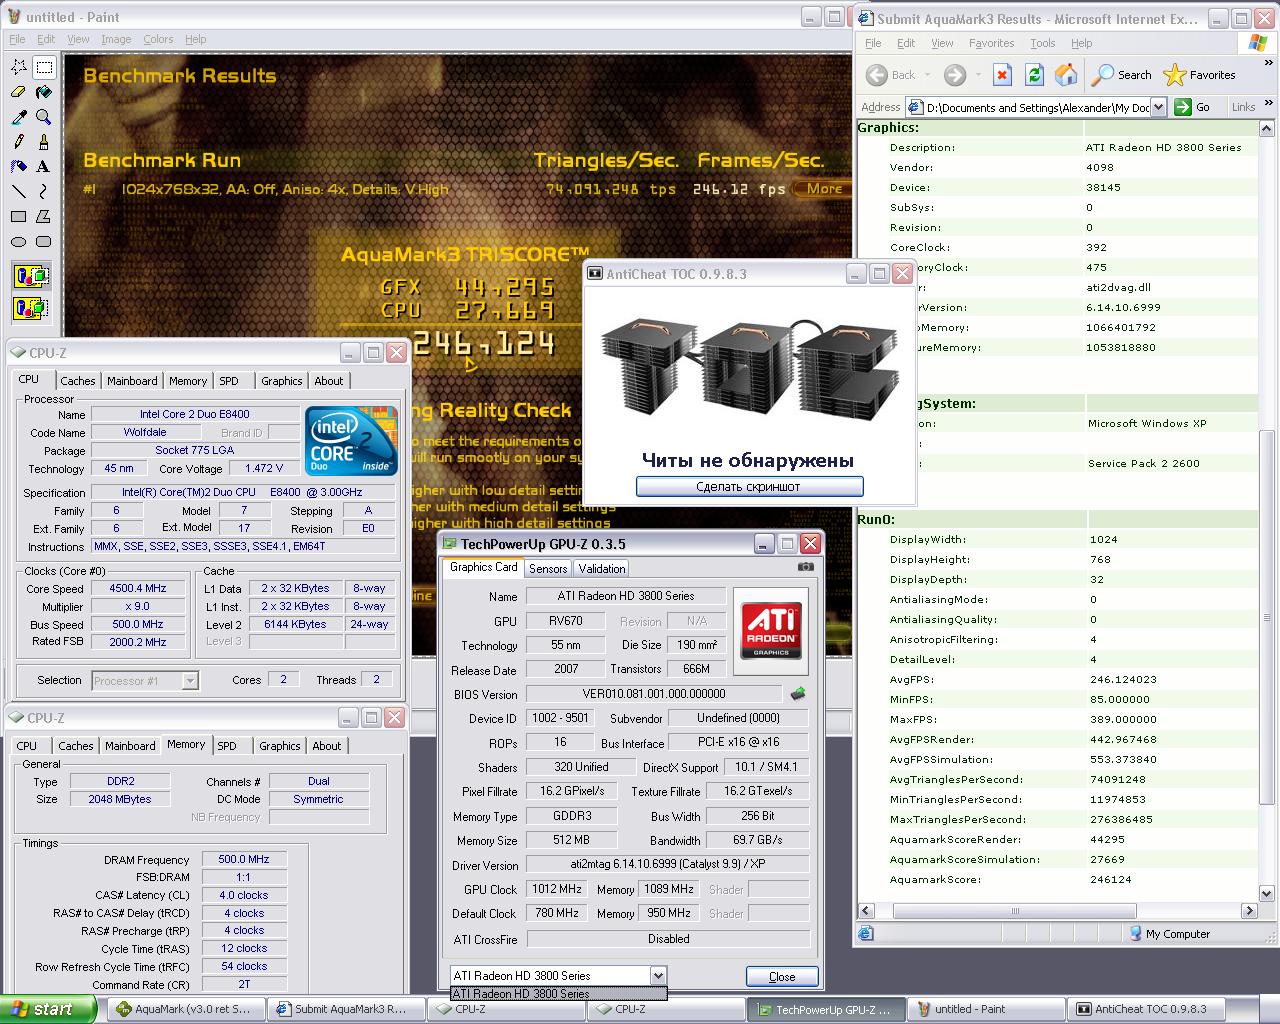This screenshot has height=1024, width=1280.
Task: Click the Сделать скриншот button in AntiCheat
Action: pos(750,487)
